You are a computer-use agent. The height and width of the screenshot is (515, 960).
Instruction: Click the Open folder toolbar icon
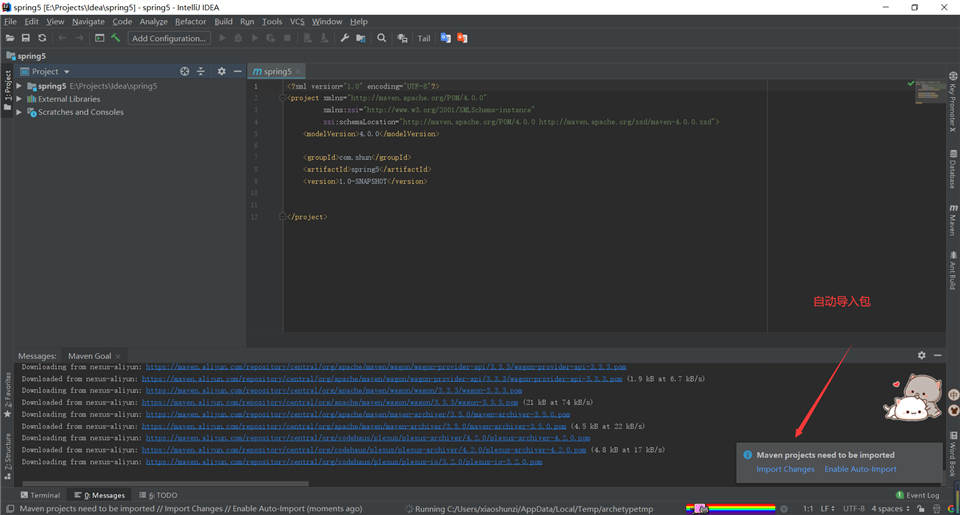[x=10, y=38]
